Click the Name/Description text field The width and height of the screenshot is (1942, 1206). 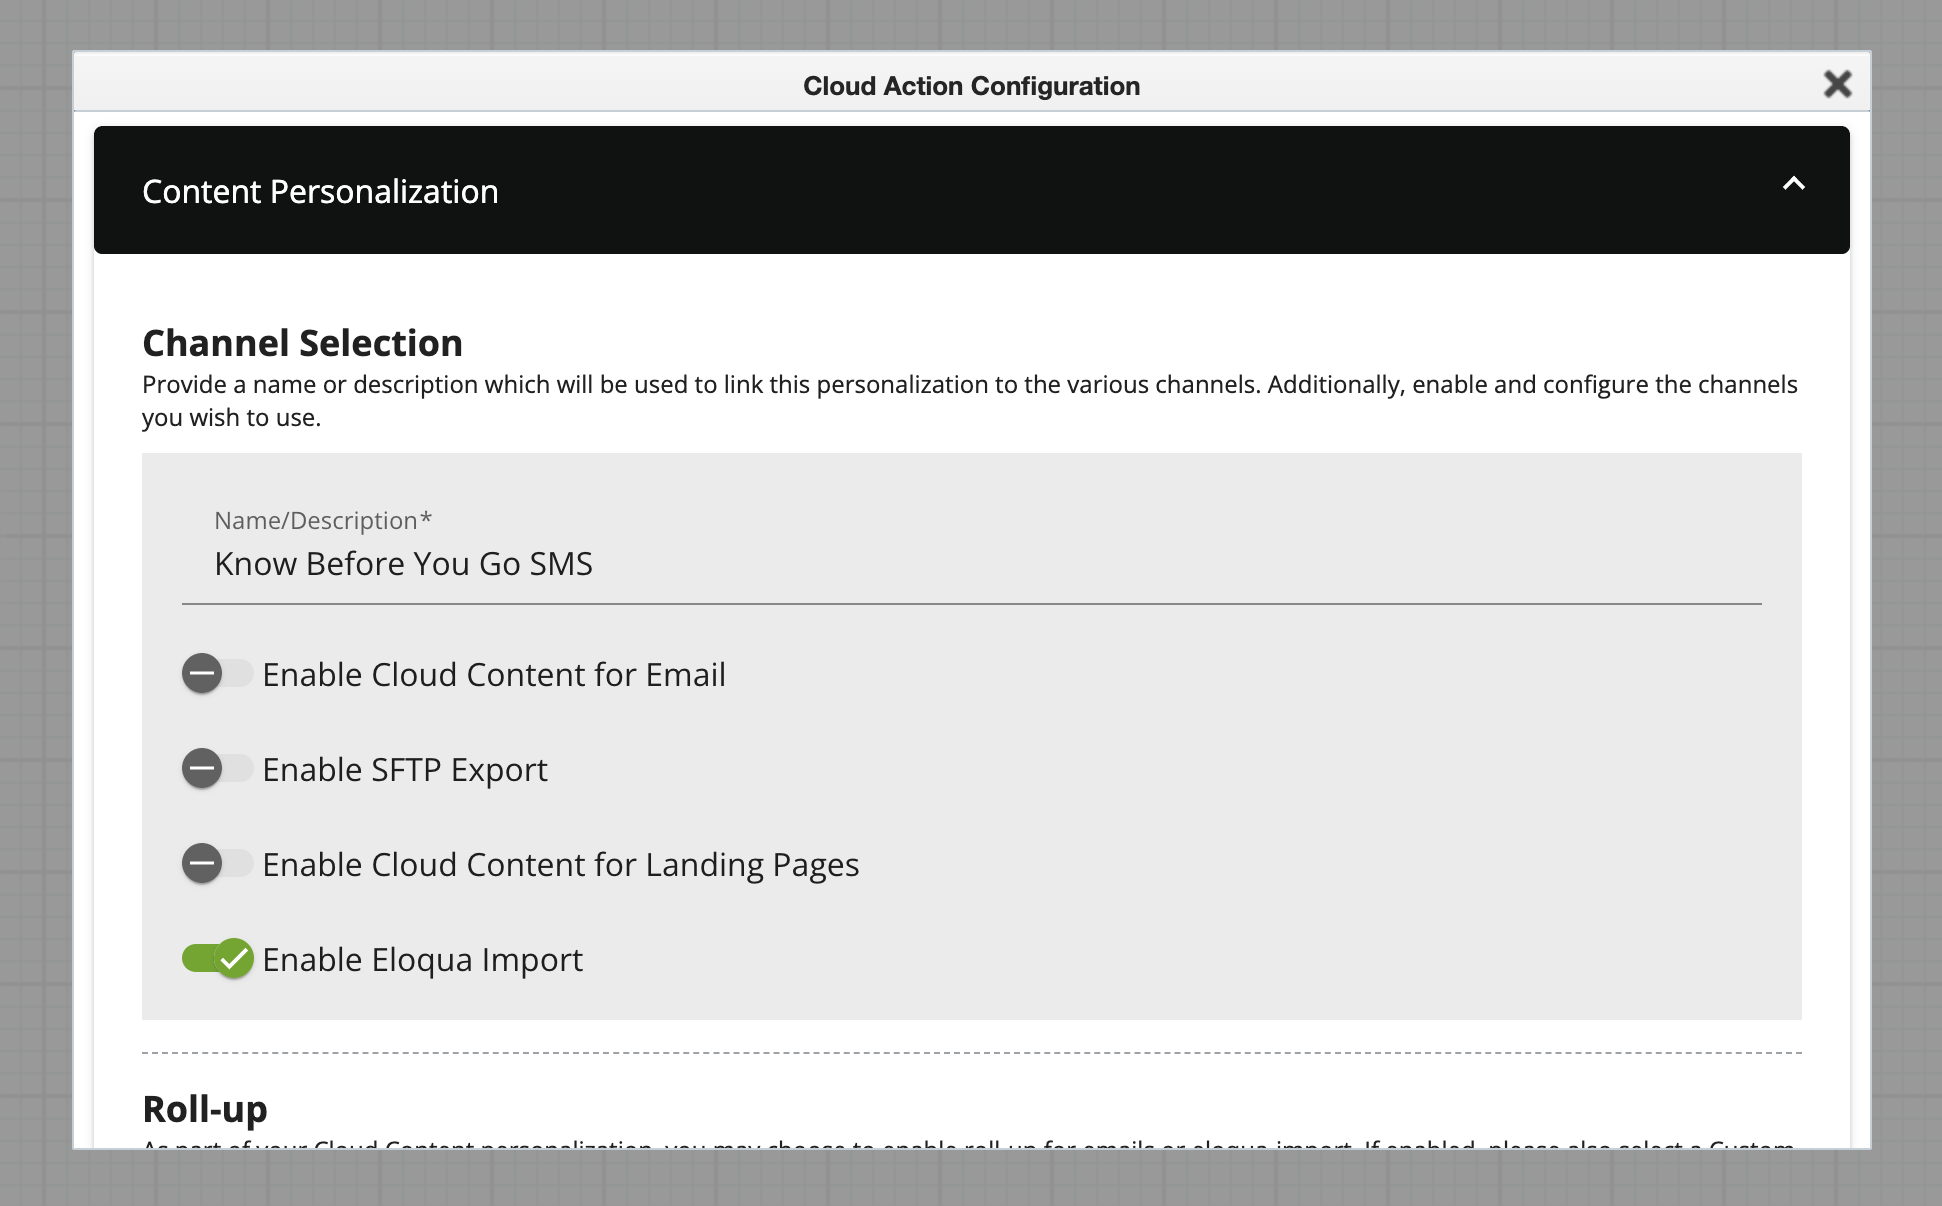[970, 564]
